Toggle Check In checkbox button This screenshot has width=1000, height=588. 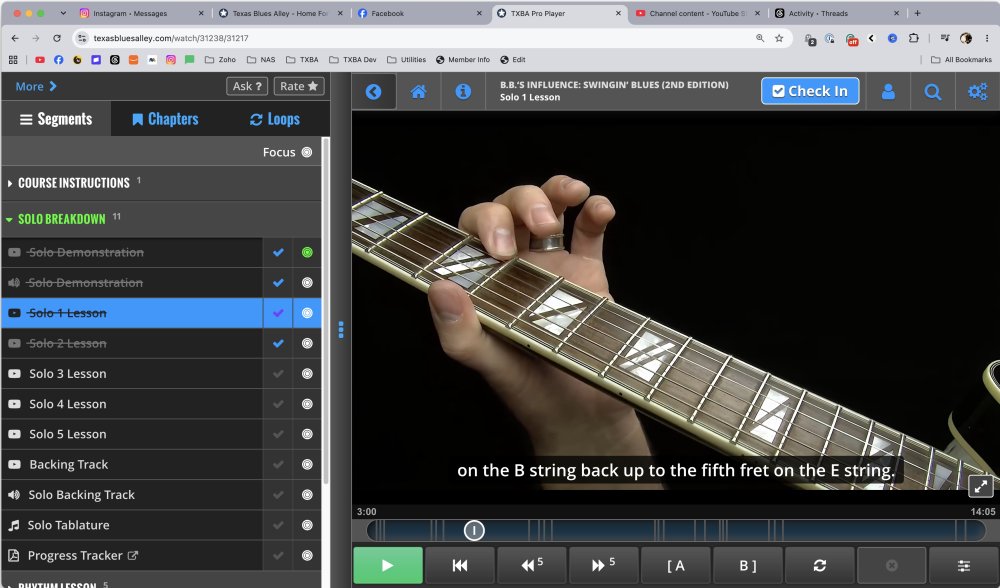click(x=809, y=91)
